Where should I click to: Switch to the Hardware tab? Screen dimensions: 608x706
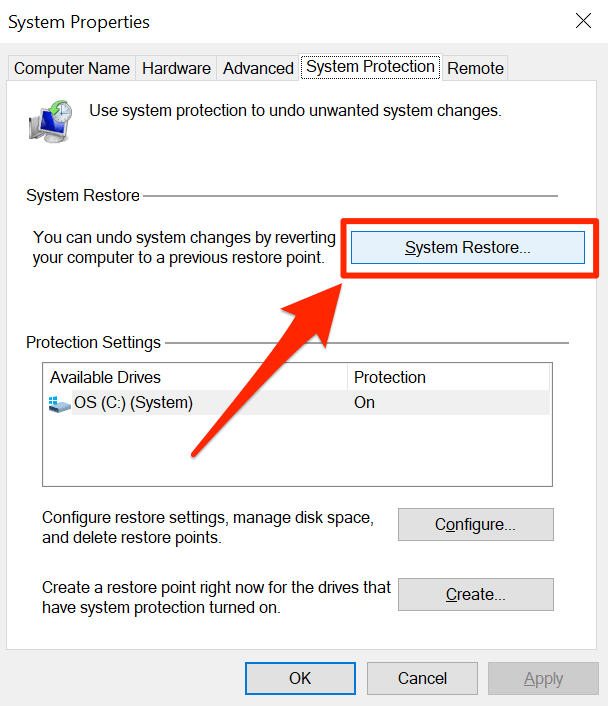point(176,68)
